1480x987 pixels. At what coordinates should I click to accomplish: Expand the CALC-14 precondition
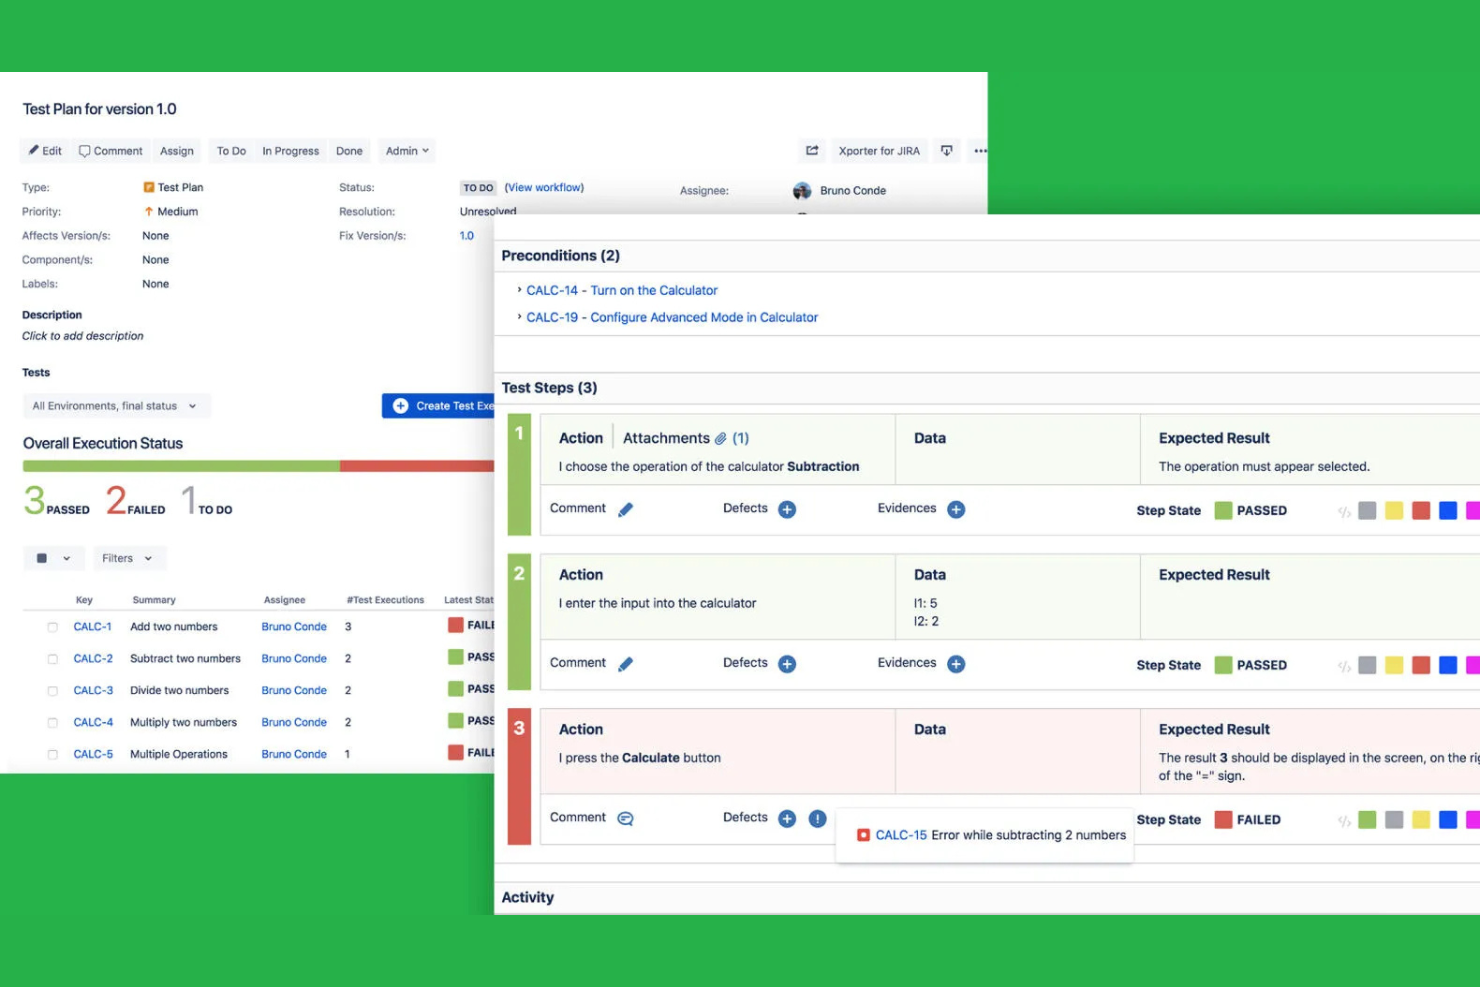pos(521,290)
